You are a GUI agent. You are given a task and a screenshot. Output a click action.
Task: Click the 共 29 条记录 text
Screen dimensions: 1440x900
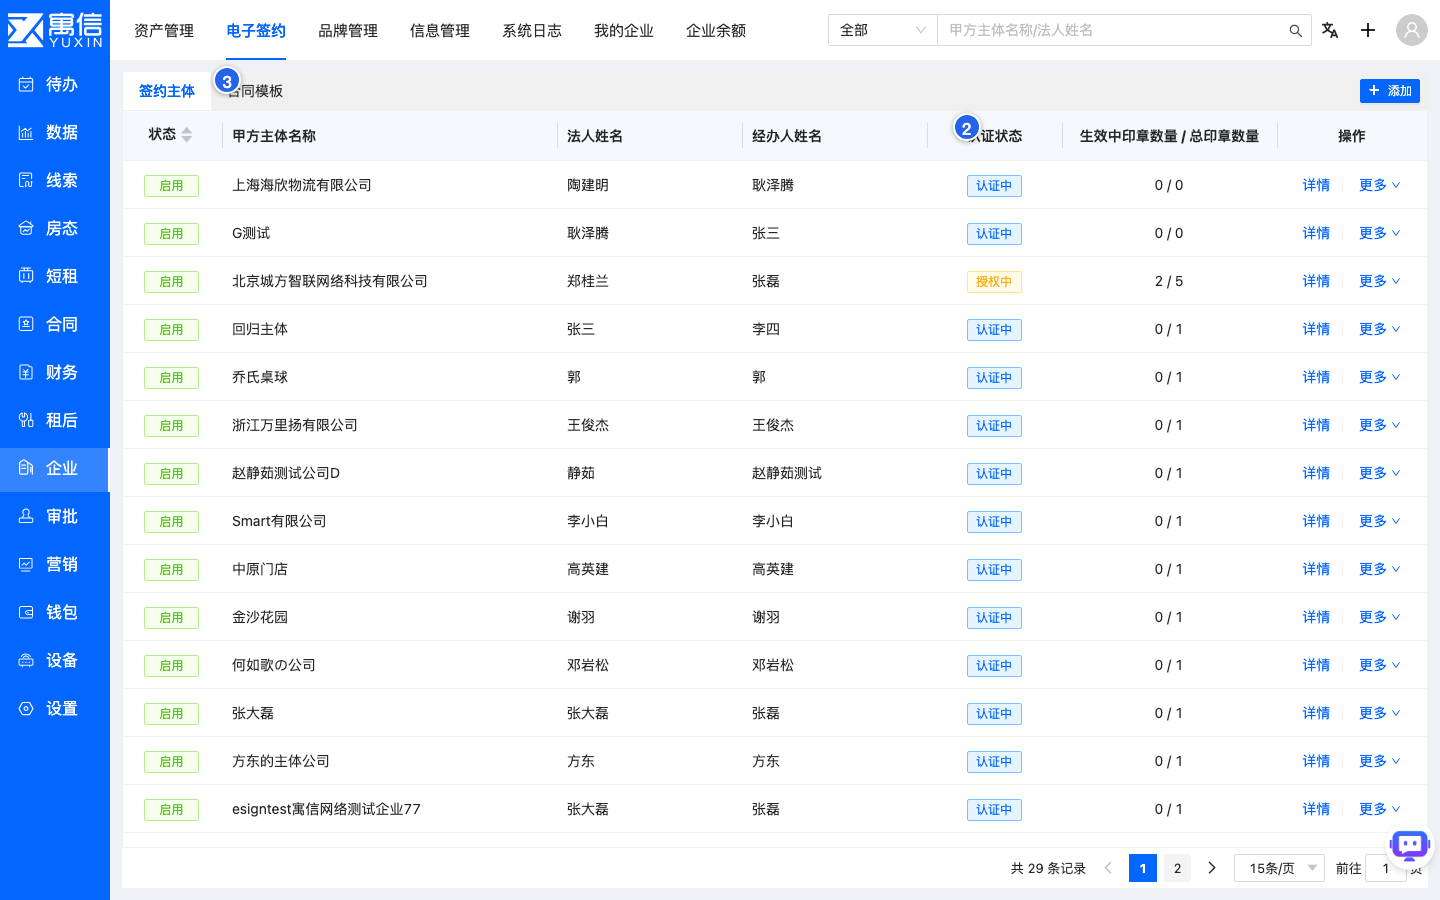point(1048,868)
